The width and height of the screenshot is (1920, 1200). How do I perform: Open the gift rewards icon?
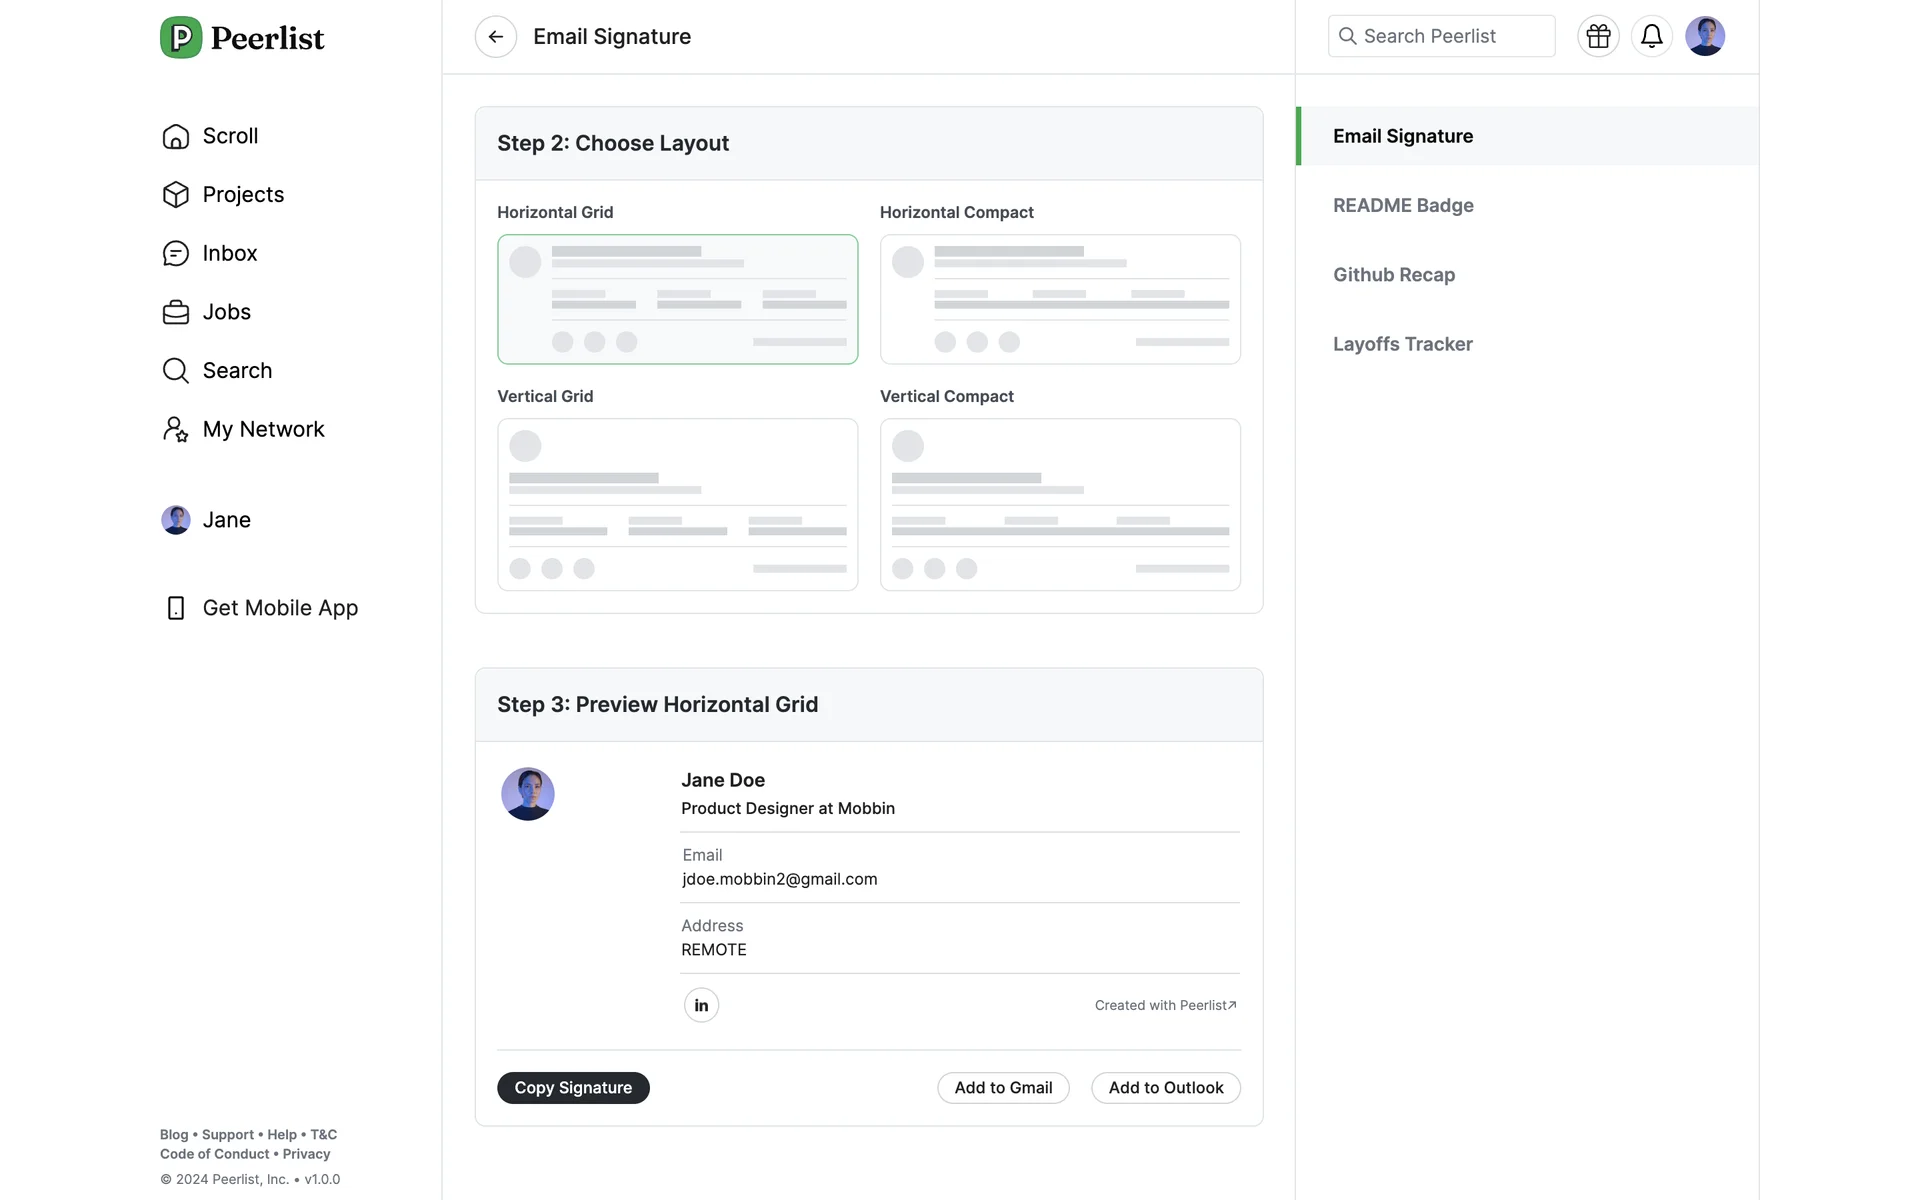pyautogui.click(x=1598, y=37)
